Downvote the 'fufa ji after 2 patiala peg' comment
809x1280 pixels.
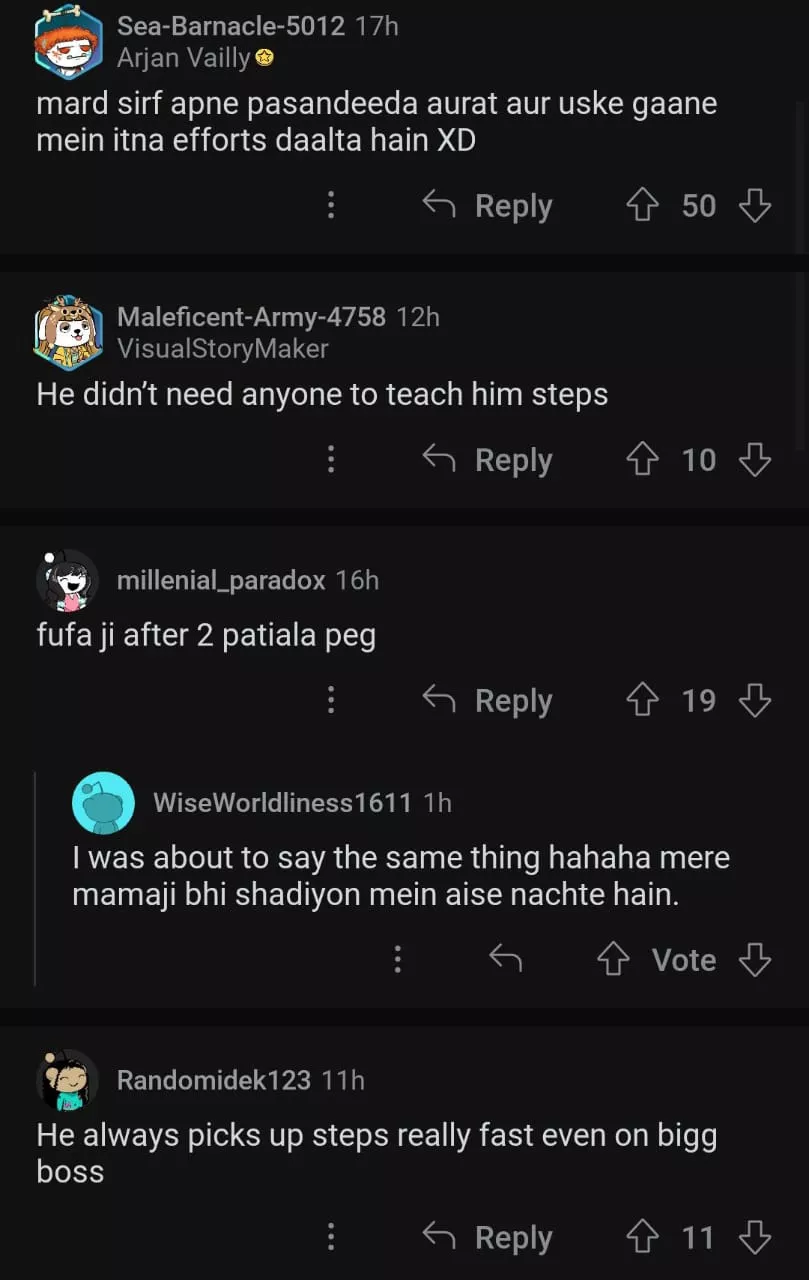(x=755, y=701)
